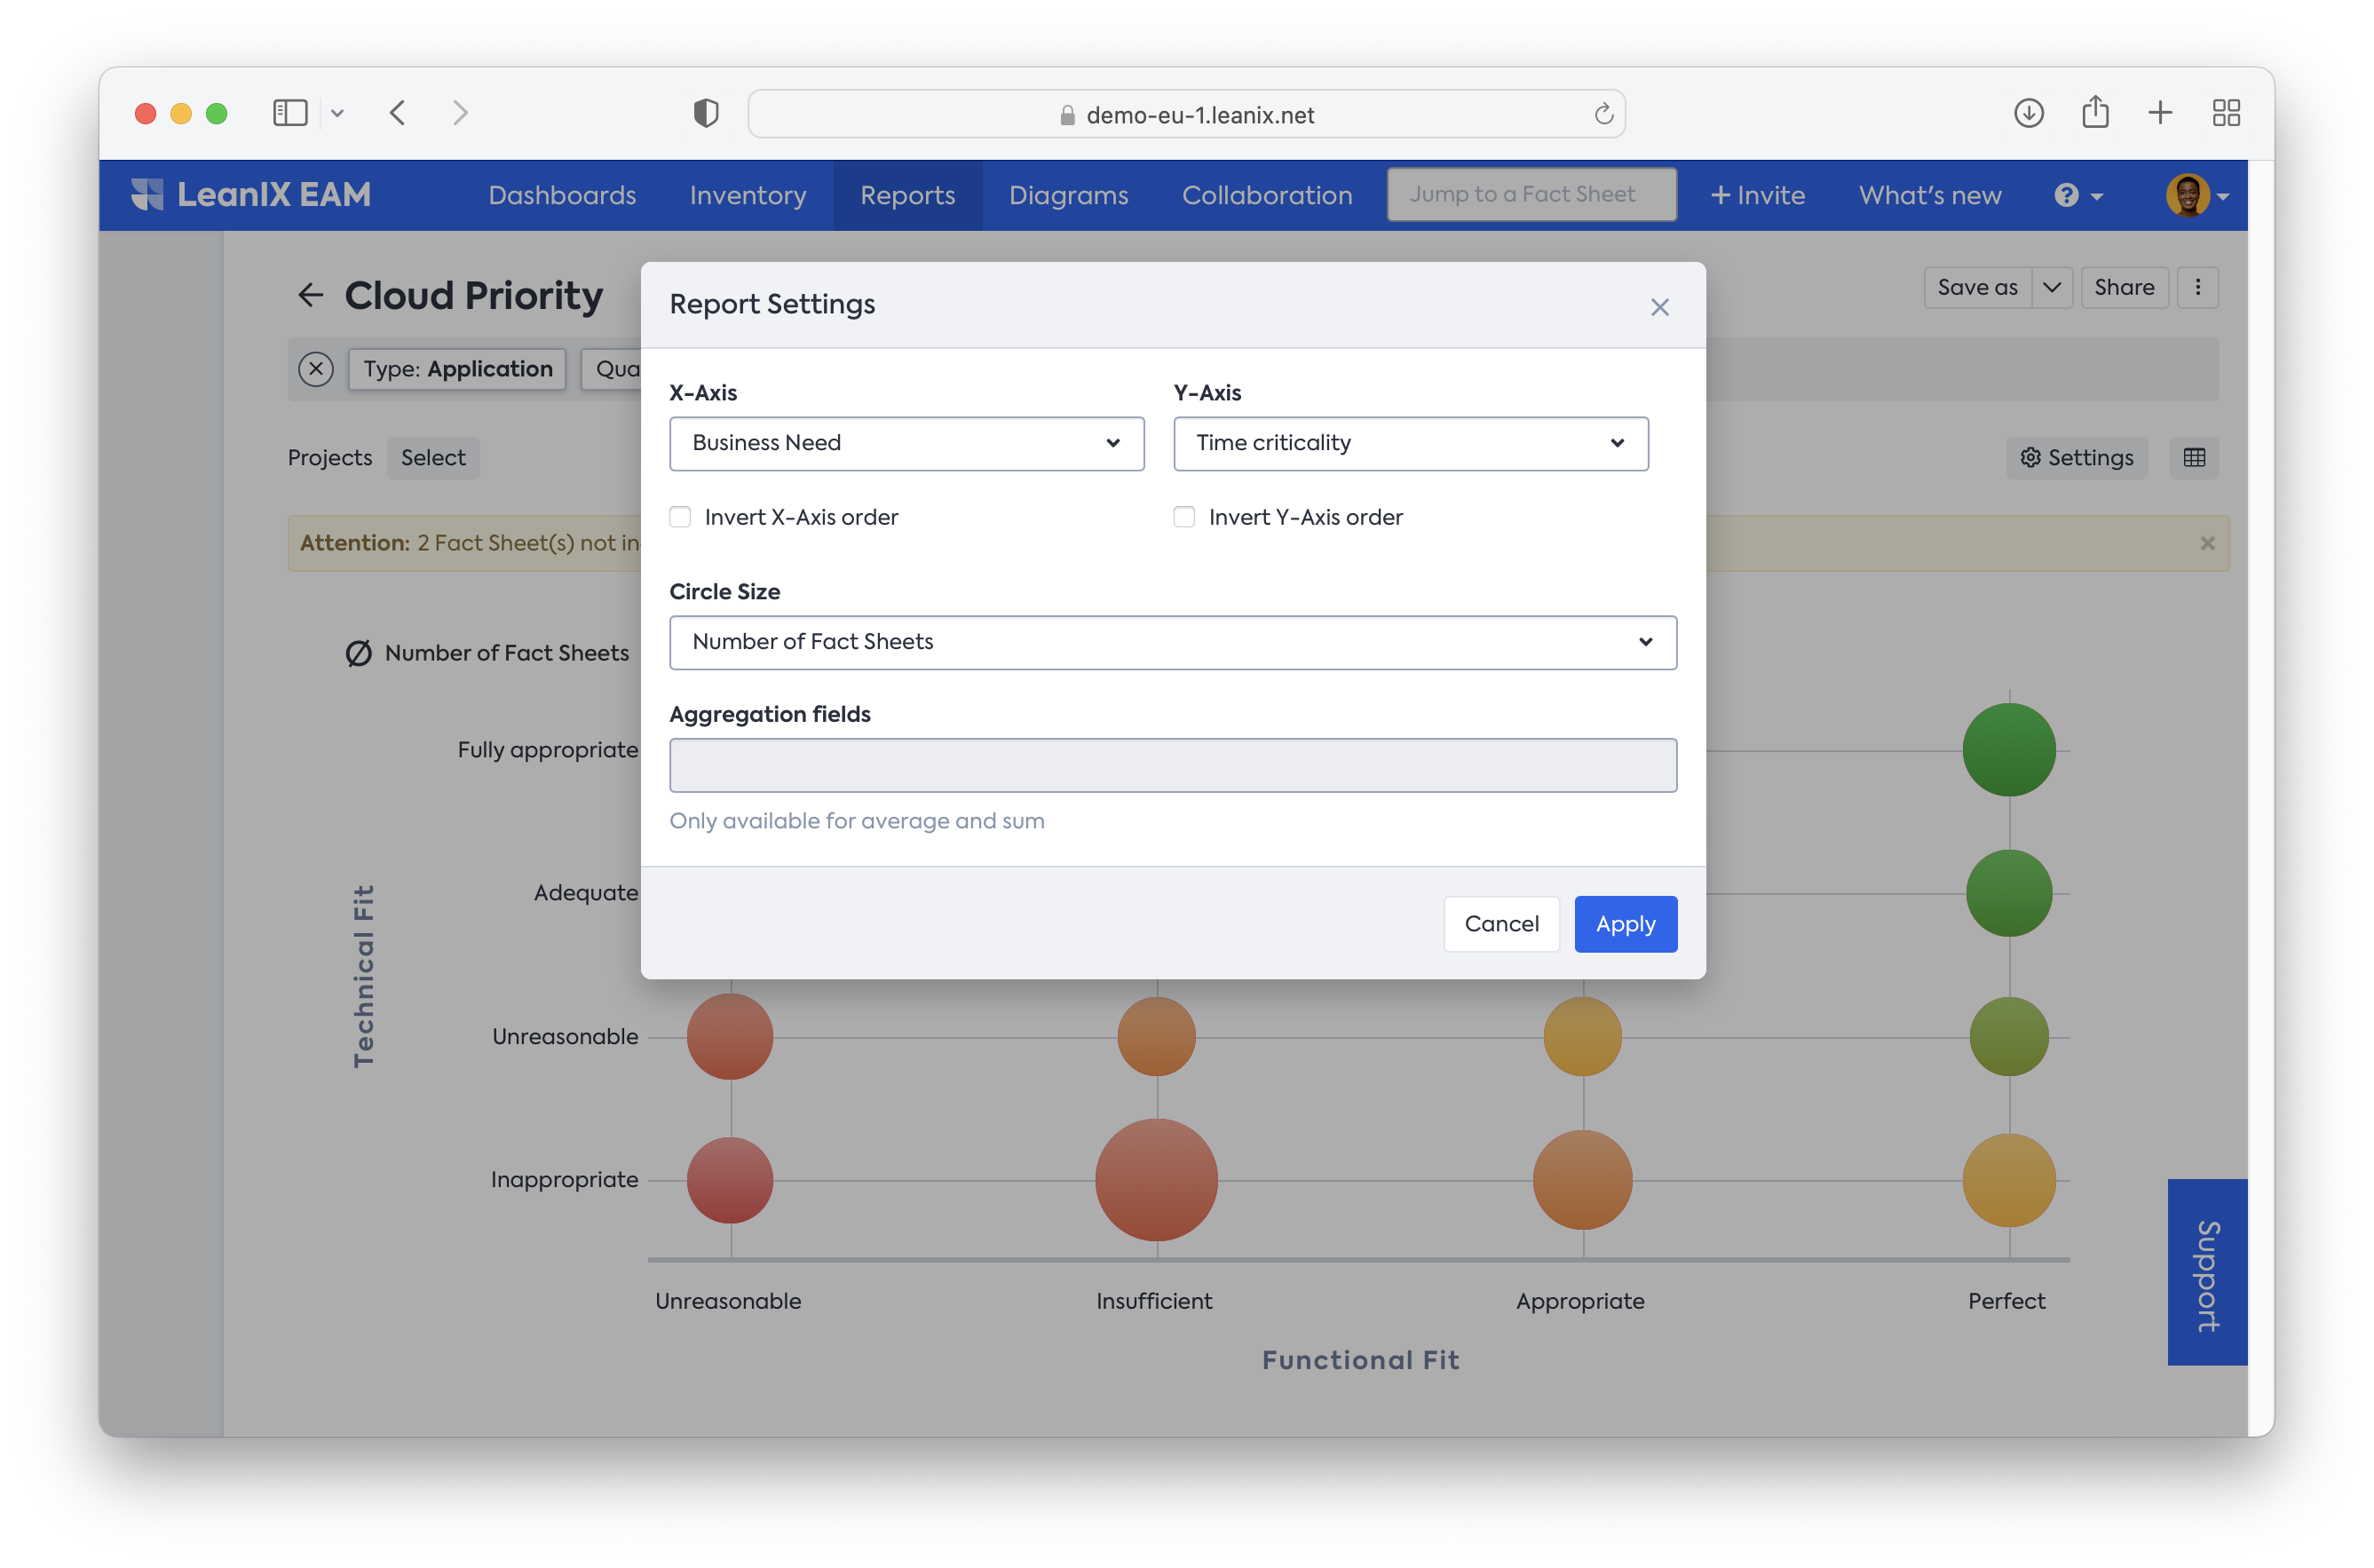Screen dimensions: 2374x1568
Task: Open the X-Axis Business Need dropdown
Action: pyautogui.click(x=906, y=443)
